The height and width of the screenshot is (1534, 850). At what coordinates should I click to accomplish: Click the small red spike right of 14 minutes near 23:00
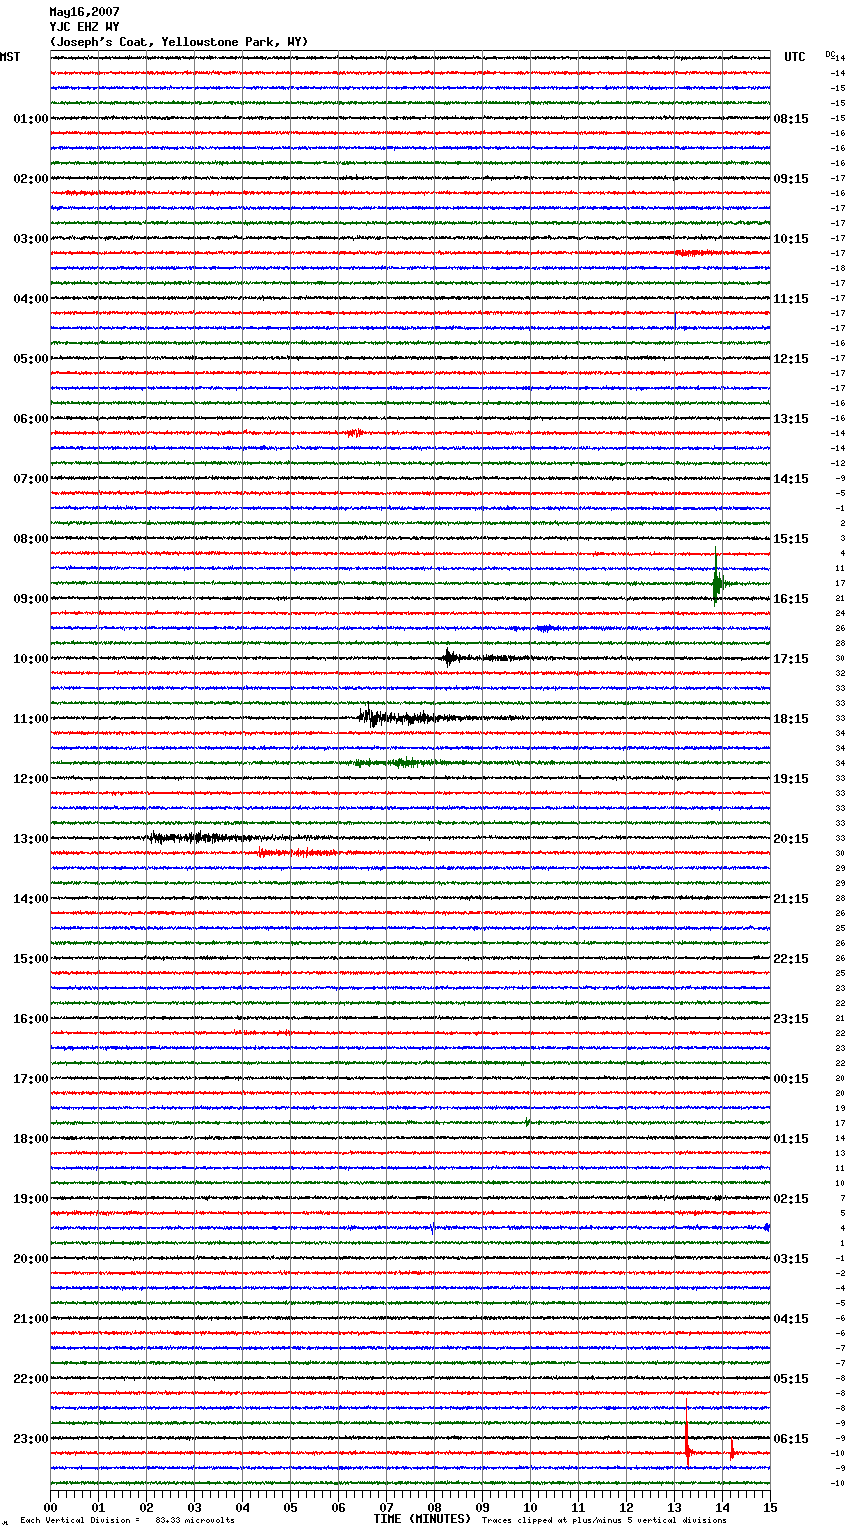tap(732, 1450)
